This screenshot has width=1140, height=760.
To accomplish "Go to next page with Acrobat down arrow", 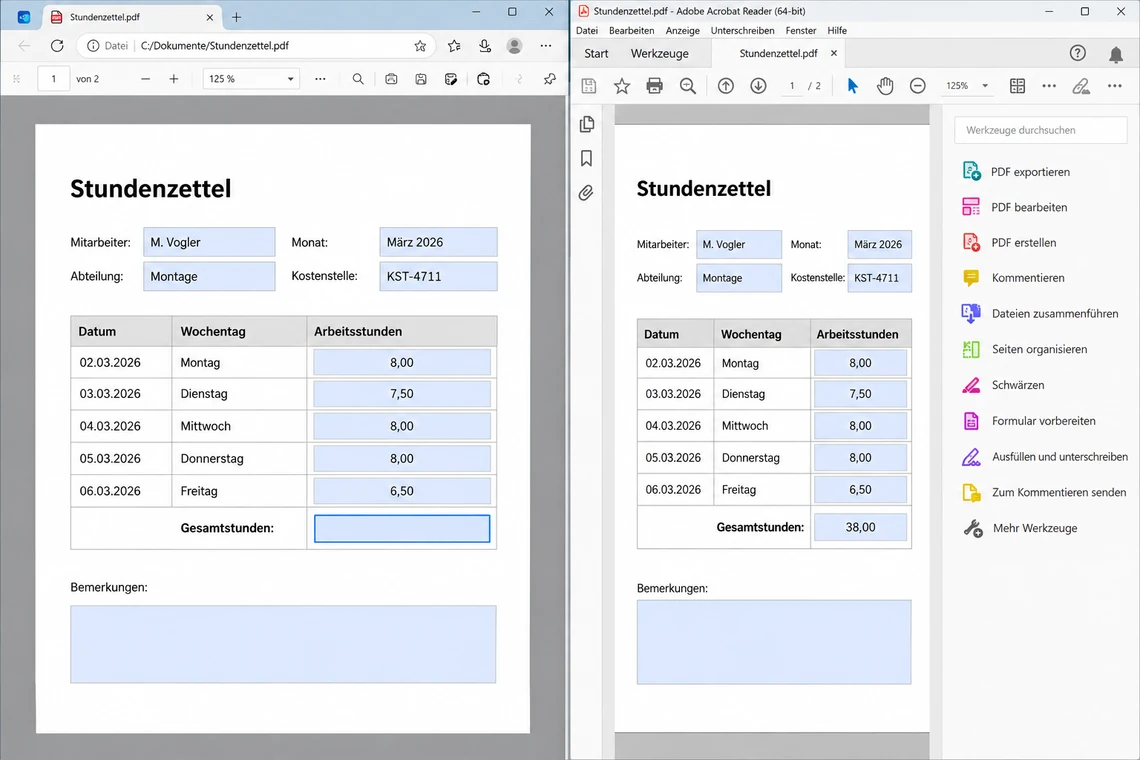I will click(758, 86).
